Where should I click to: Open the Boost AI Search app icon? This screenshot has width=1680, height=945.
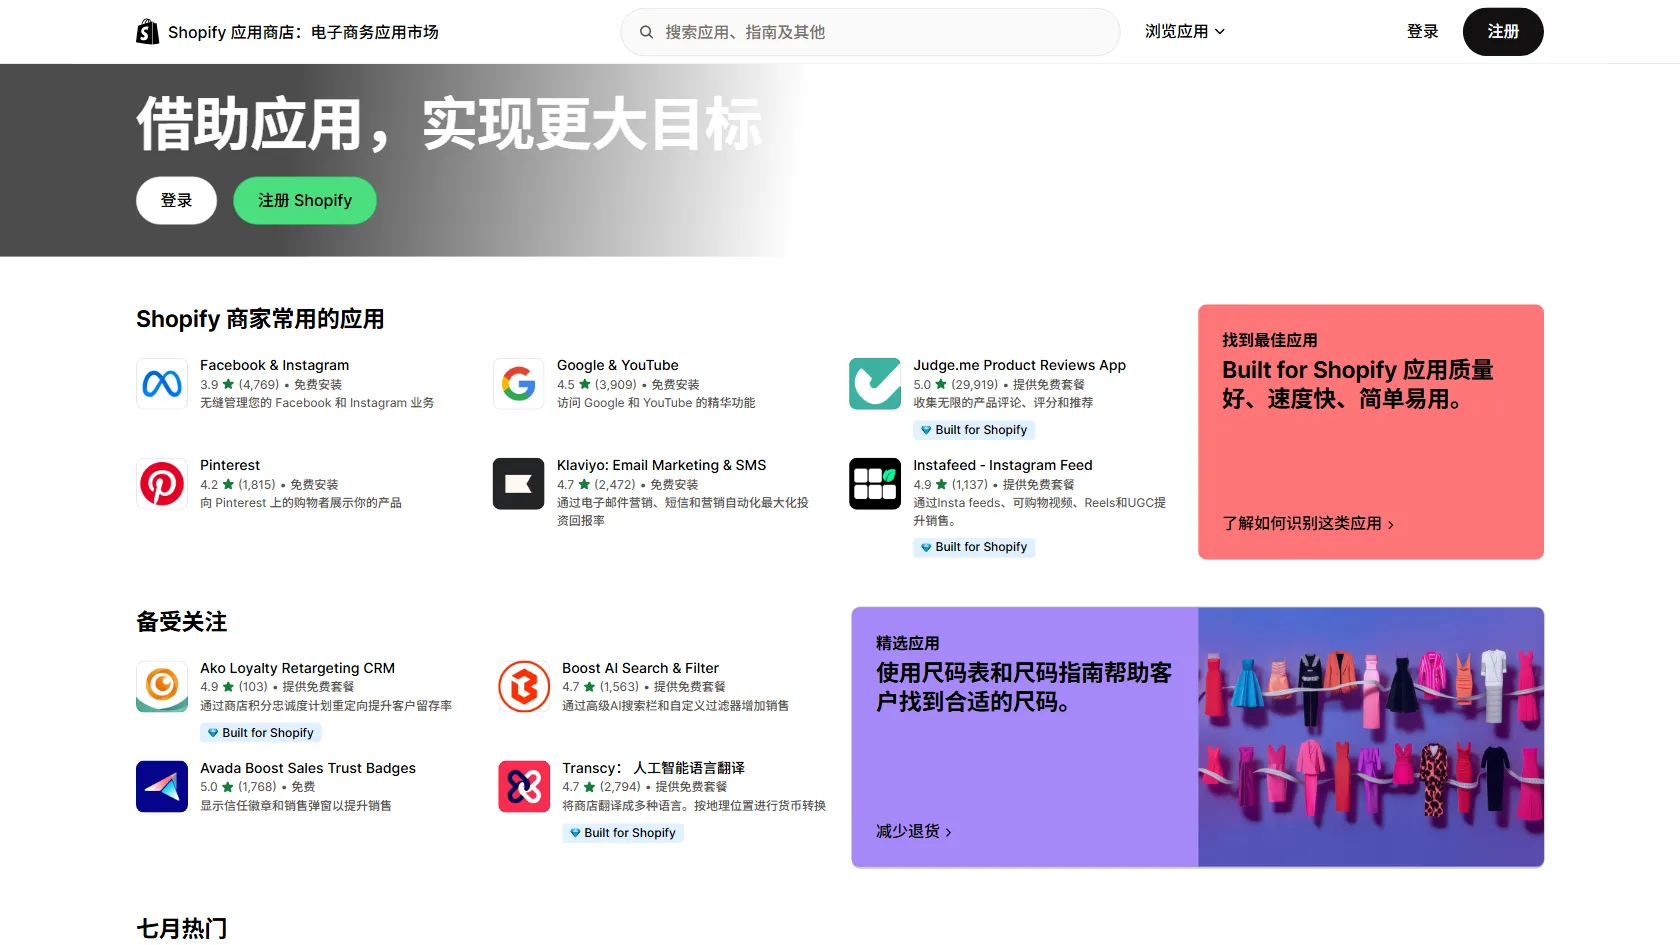coord(524,687)
